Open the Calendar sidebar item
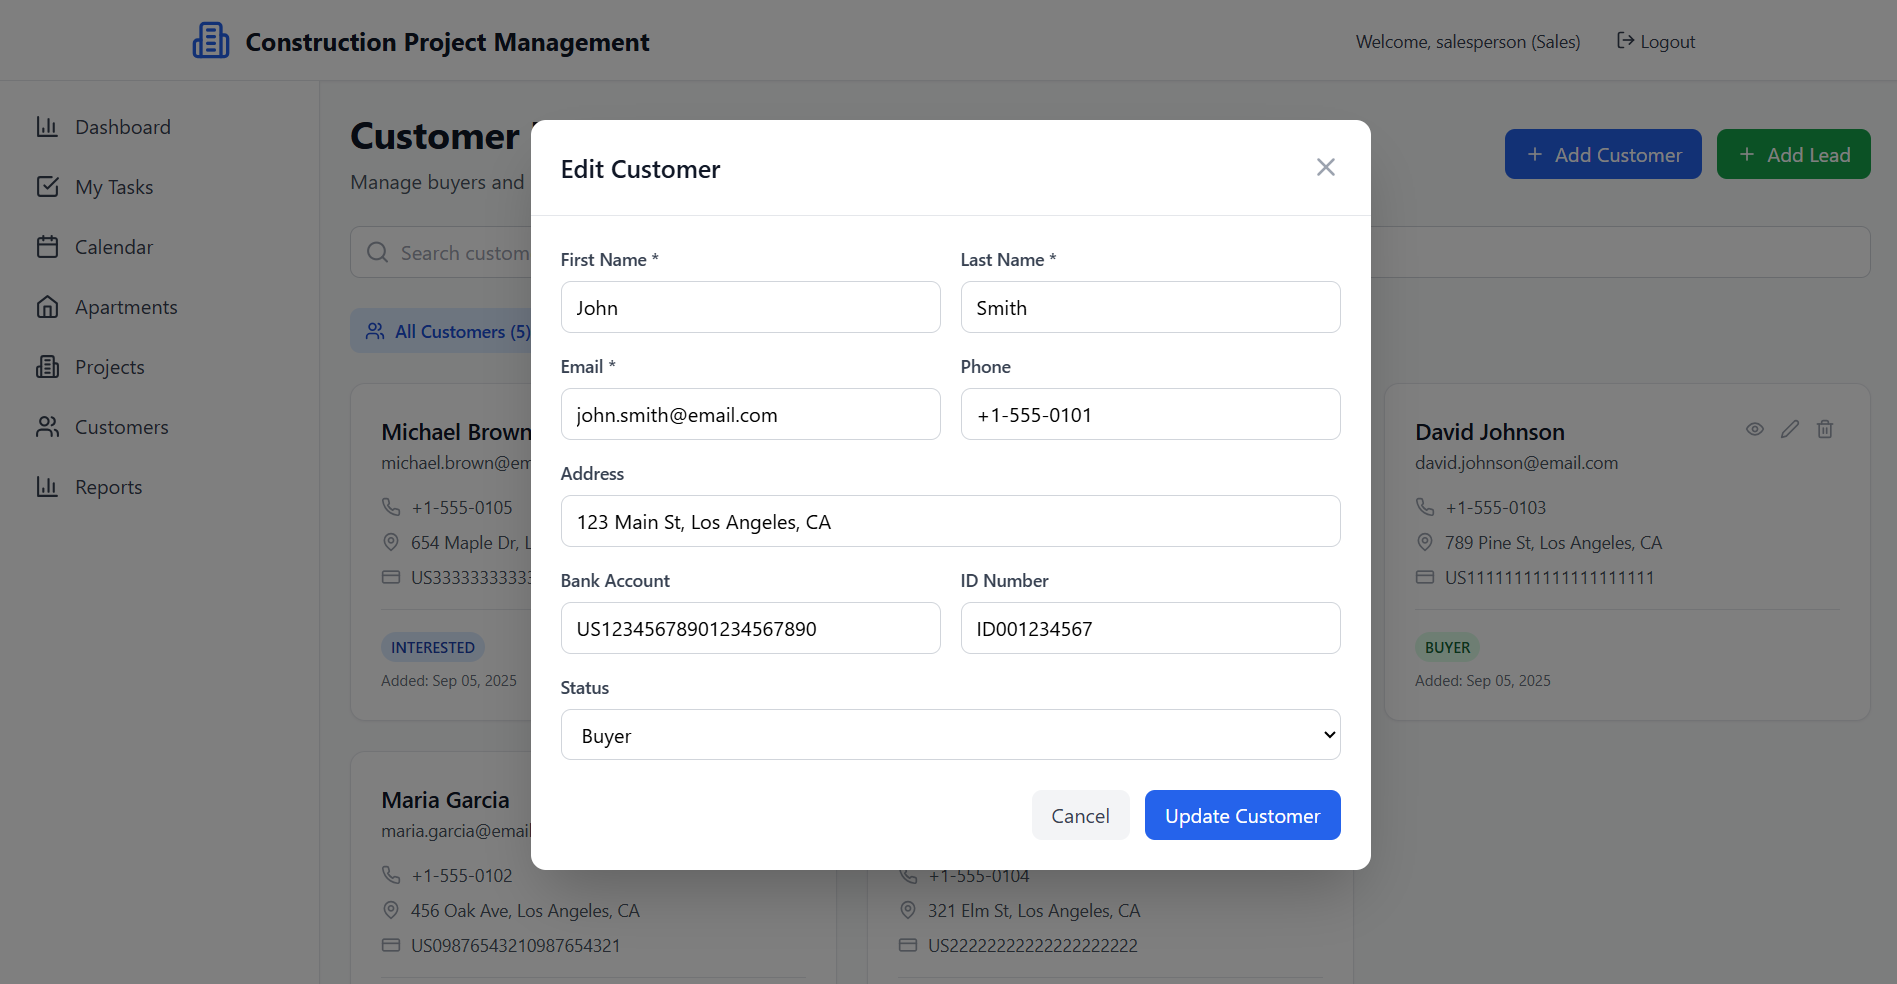This screenshot has width=1897, height=984. [113, 247]
